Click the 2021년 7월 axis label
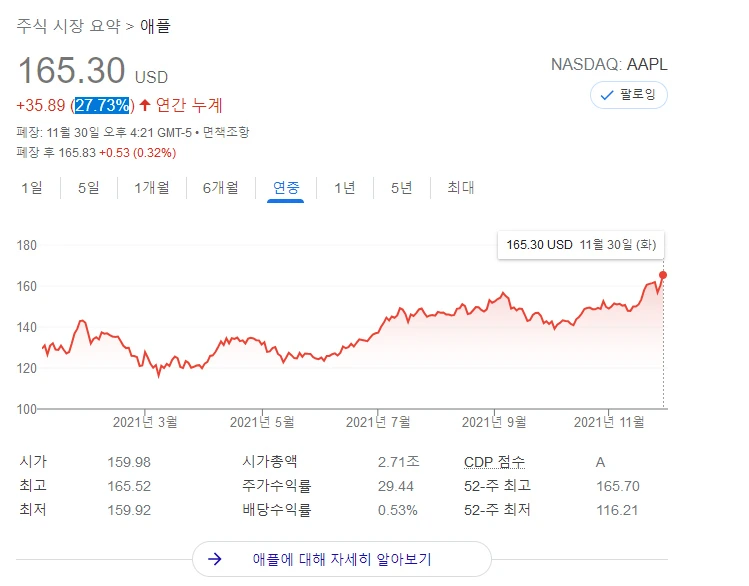The image size is (749, 586). pyautogui.click(x=378, y=422)
